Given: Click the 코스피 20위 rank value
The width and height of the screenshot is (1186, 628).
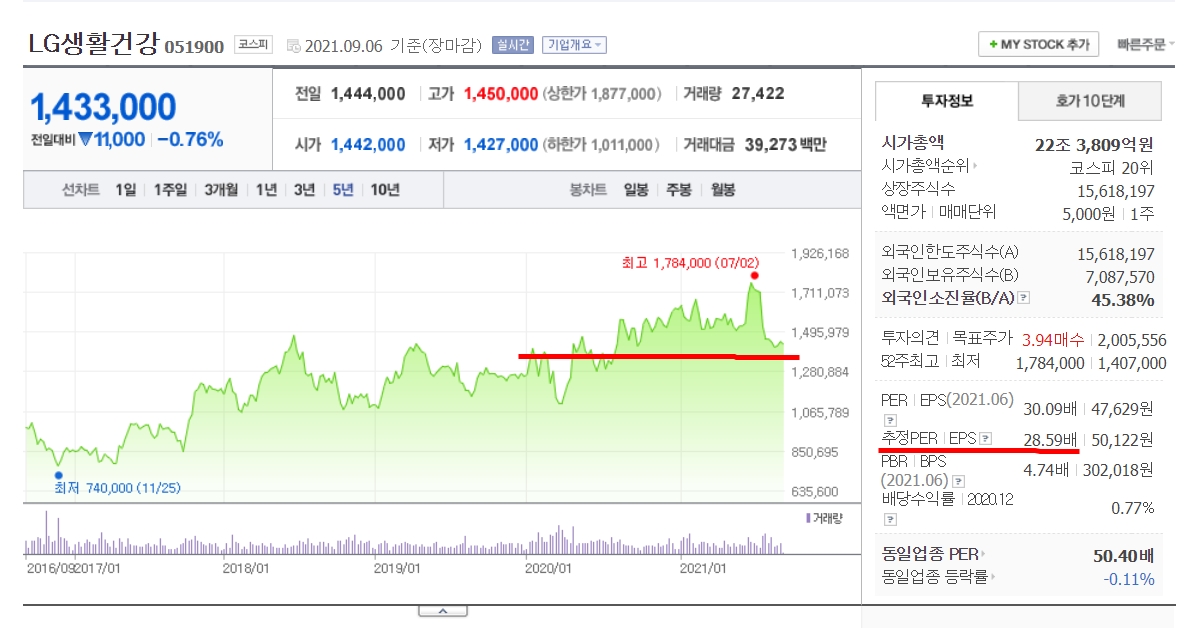Looking at the screenshot, I should [1112, 168].
